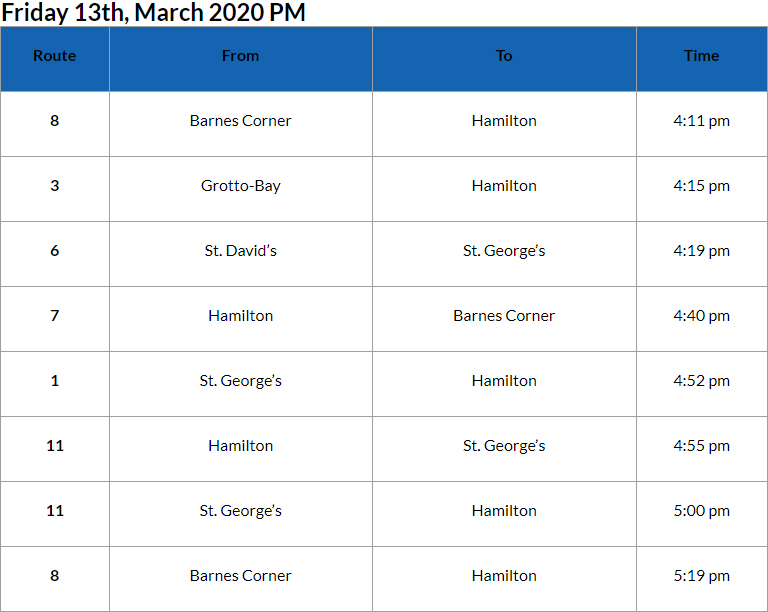The width and height of the screenshot is (768, 612).
Task: Select route number 1 cell
Action: pyautogui.click(x=54, y=381)
